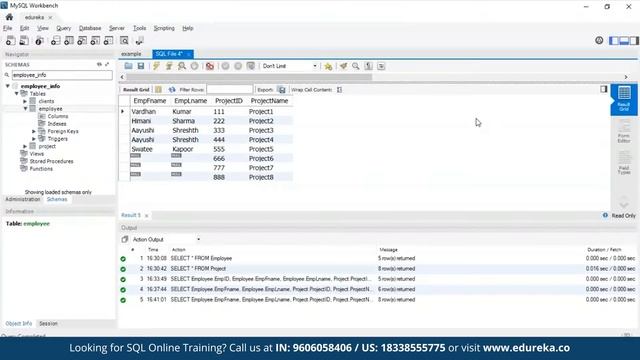Open search table data tool
The image size is (640, 360).
(124, 40)
